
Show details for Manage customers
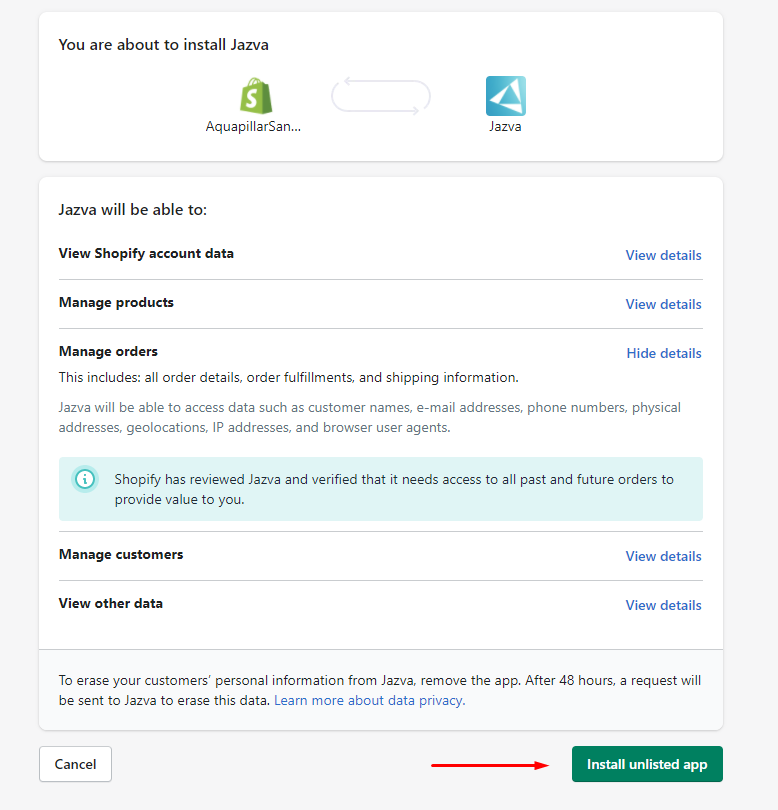coord(663,556)
